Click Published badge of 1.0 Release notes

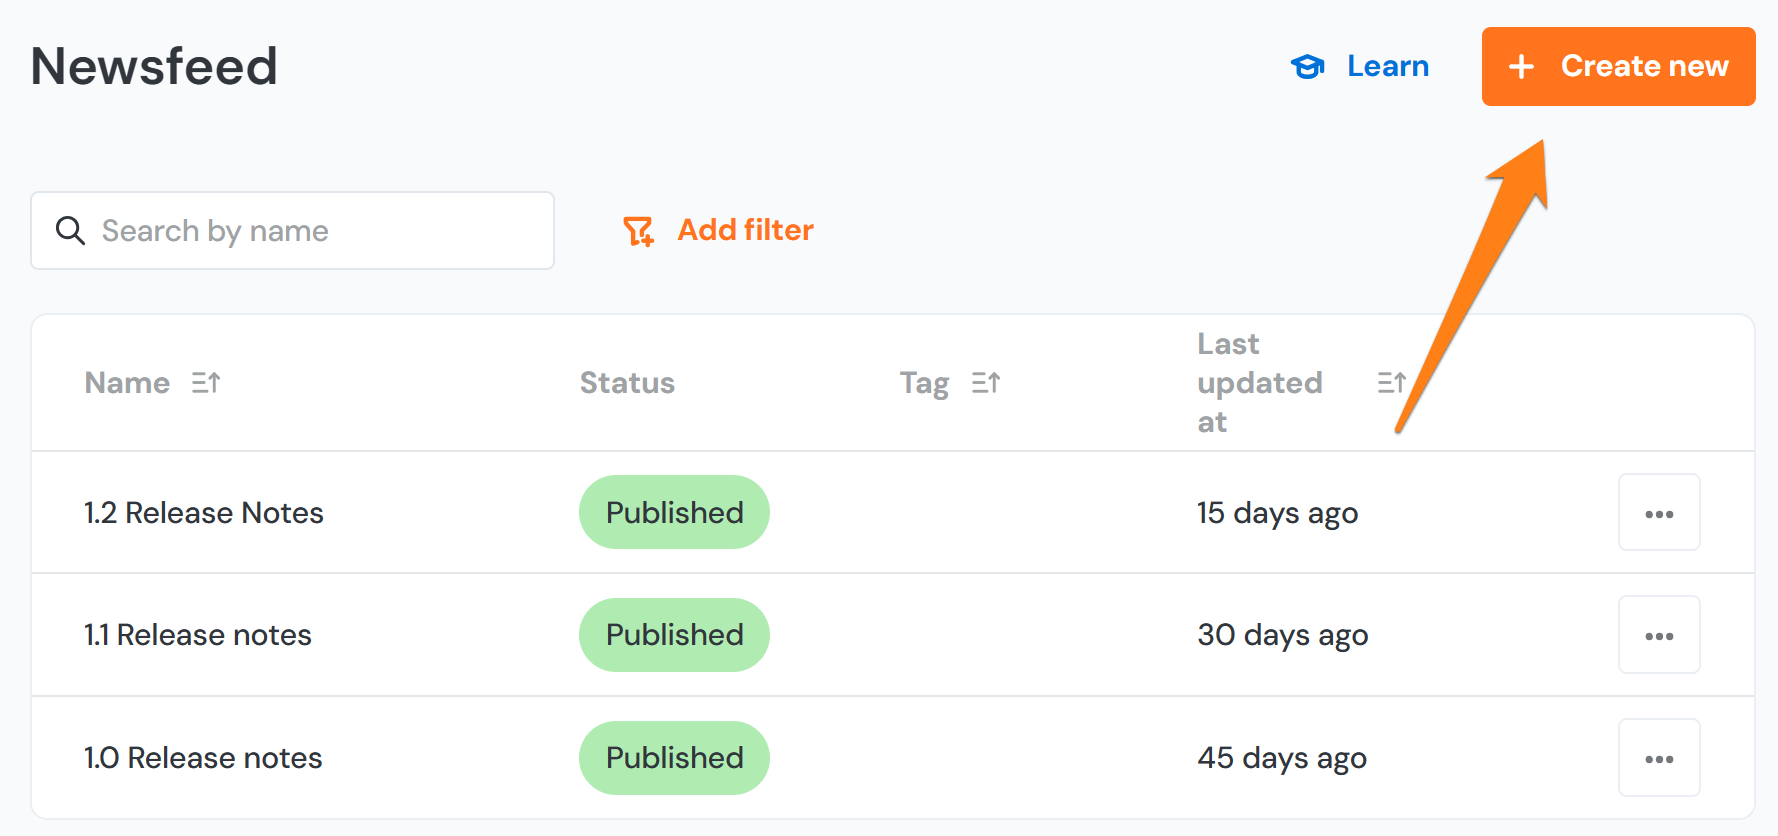(x=674, y=758)
